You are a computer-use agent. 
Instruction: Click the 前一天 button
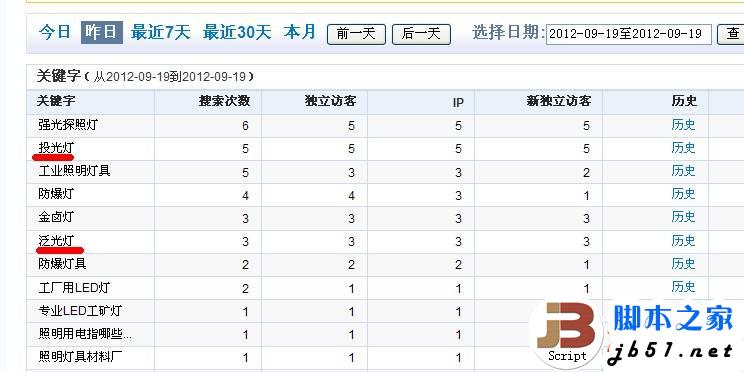[356, 34]
